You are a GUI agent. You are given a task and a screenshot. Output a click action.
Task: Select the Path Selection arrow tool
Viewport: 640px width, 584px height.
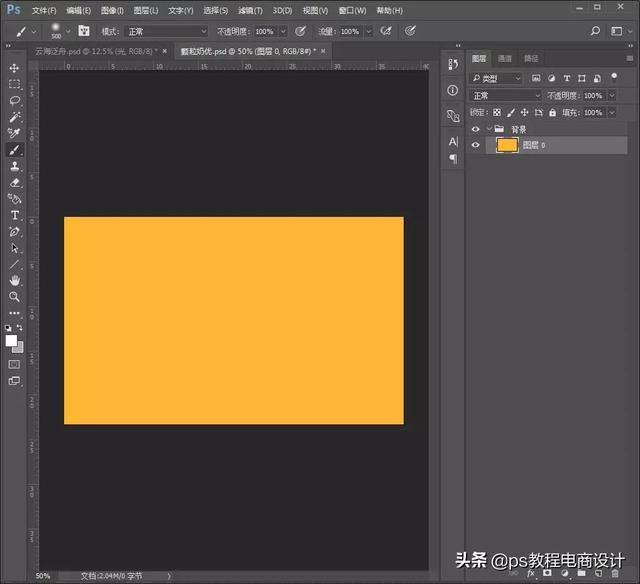pos(14,248)
